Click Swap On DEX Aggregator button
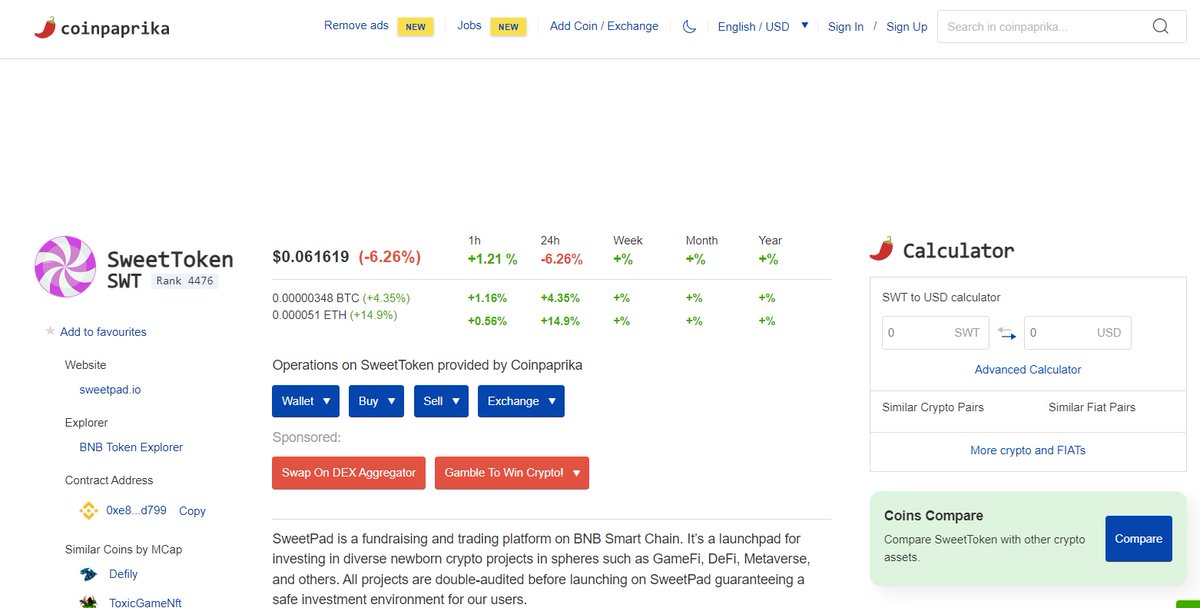The height and width of the screenshot is (608, 1200). 349,473
